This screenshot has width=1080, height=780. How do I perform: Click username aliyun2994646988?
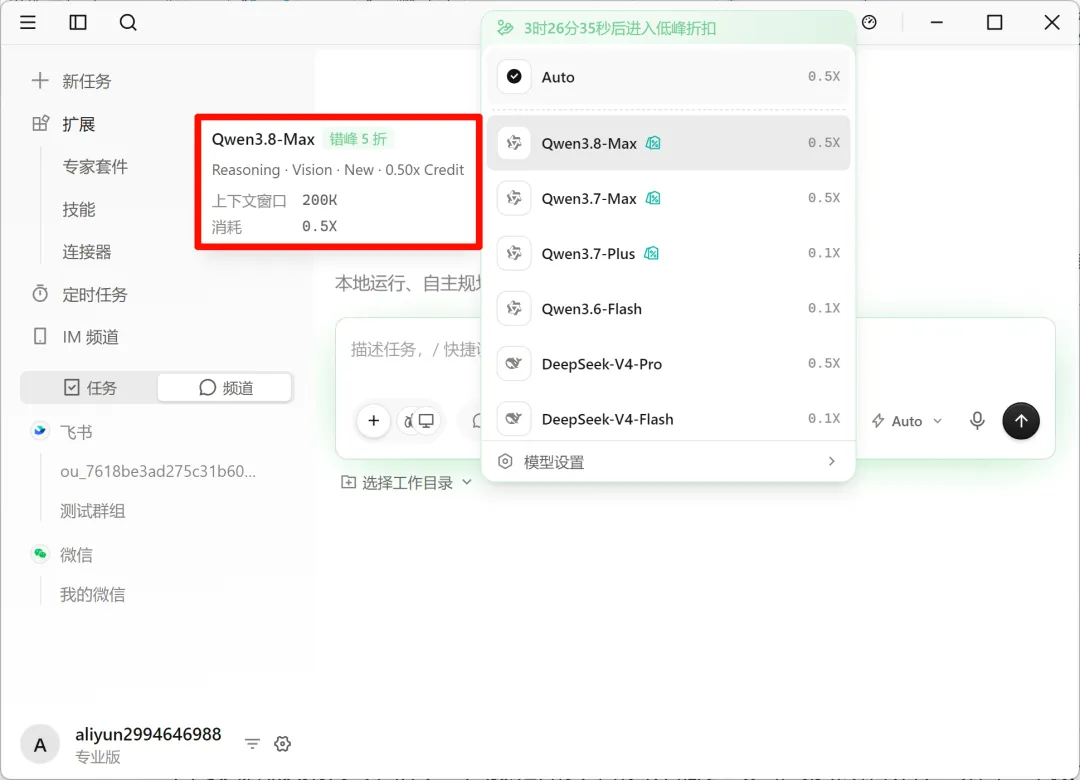coord(148,735)
